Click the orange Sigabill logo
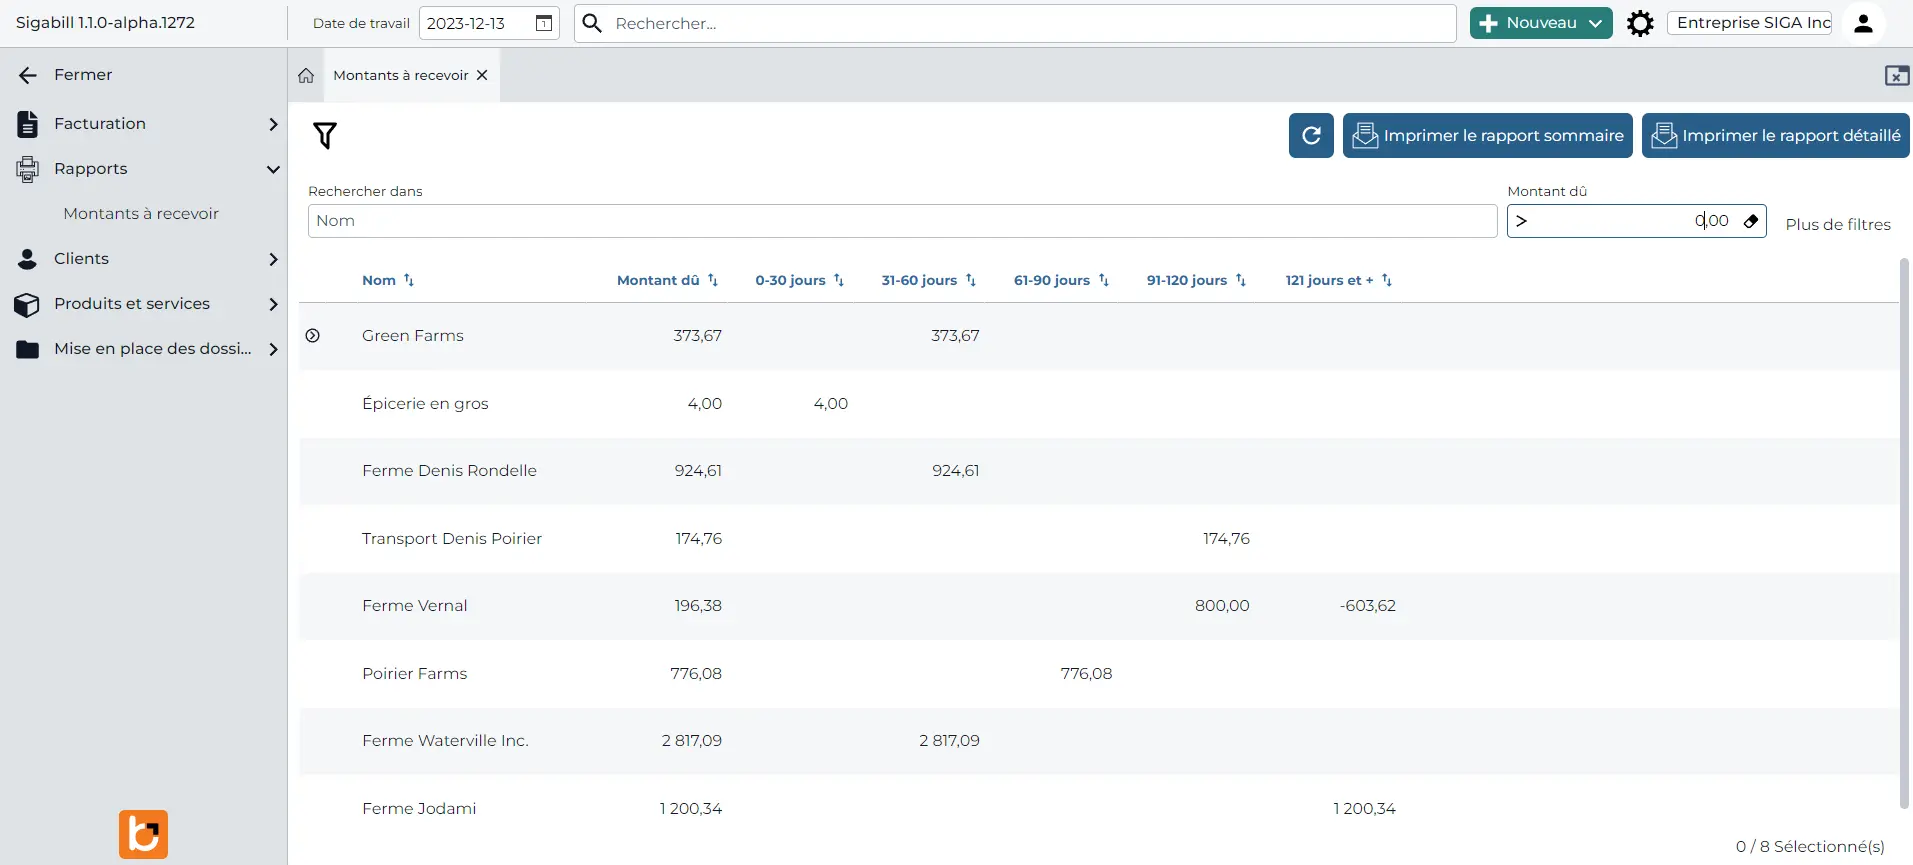The height and width of the screenshot is (865, 1913). point(143,834)
